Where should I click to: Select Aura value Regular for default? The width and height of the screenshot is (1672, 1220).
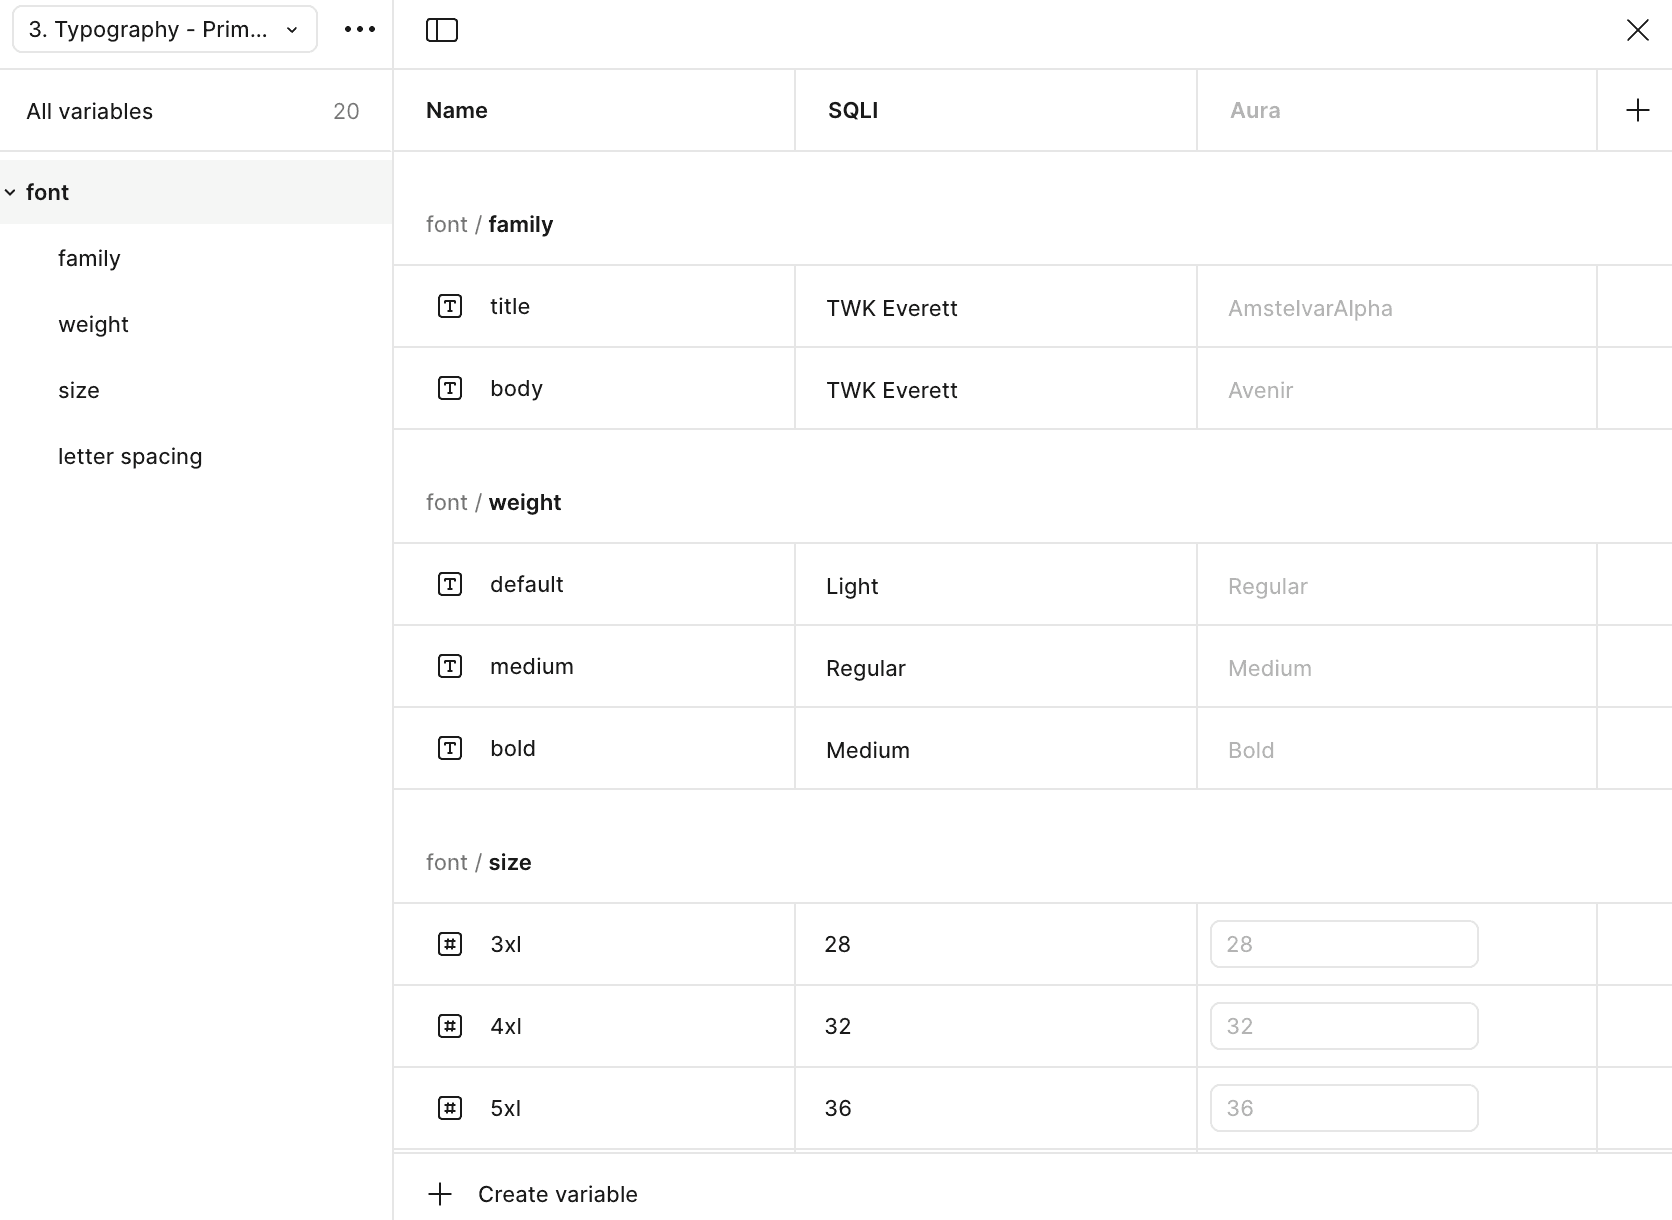tap(1268, 586)
